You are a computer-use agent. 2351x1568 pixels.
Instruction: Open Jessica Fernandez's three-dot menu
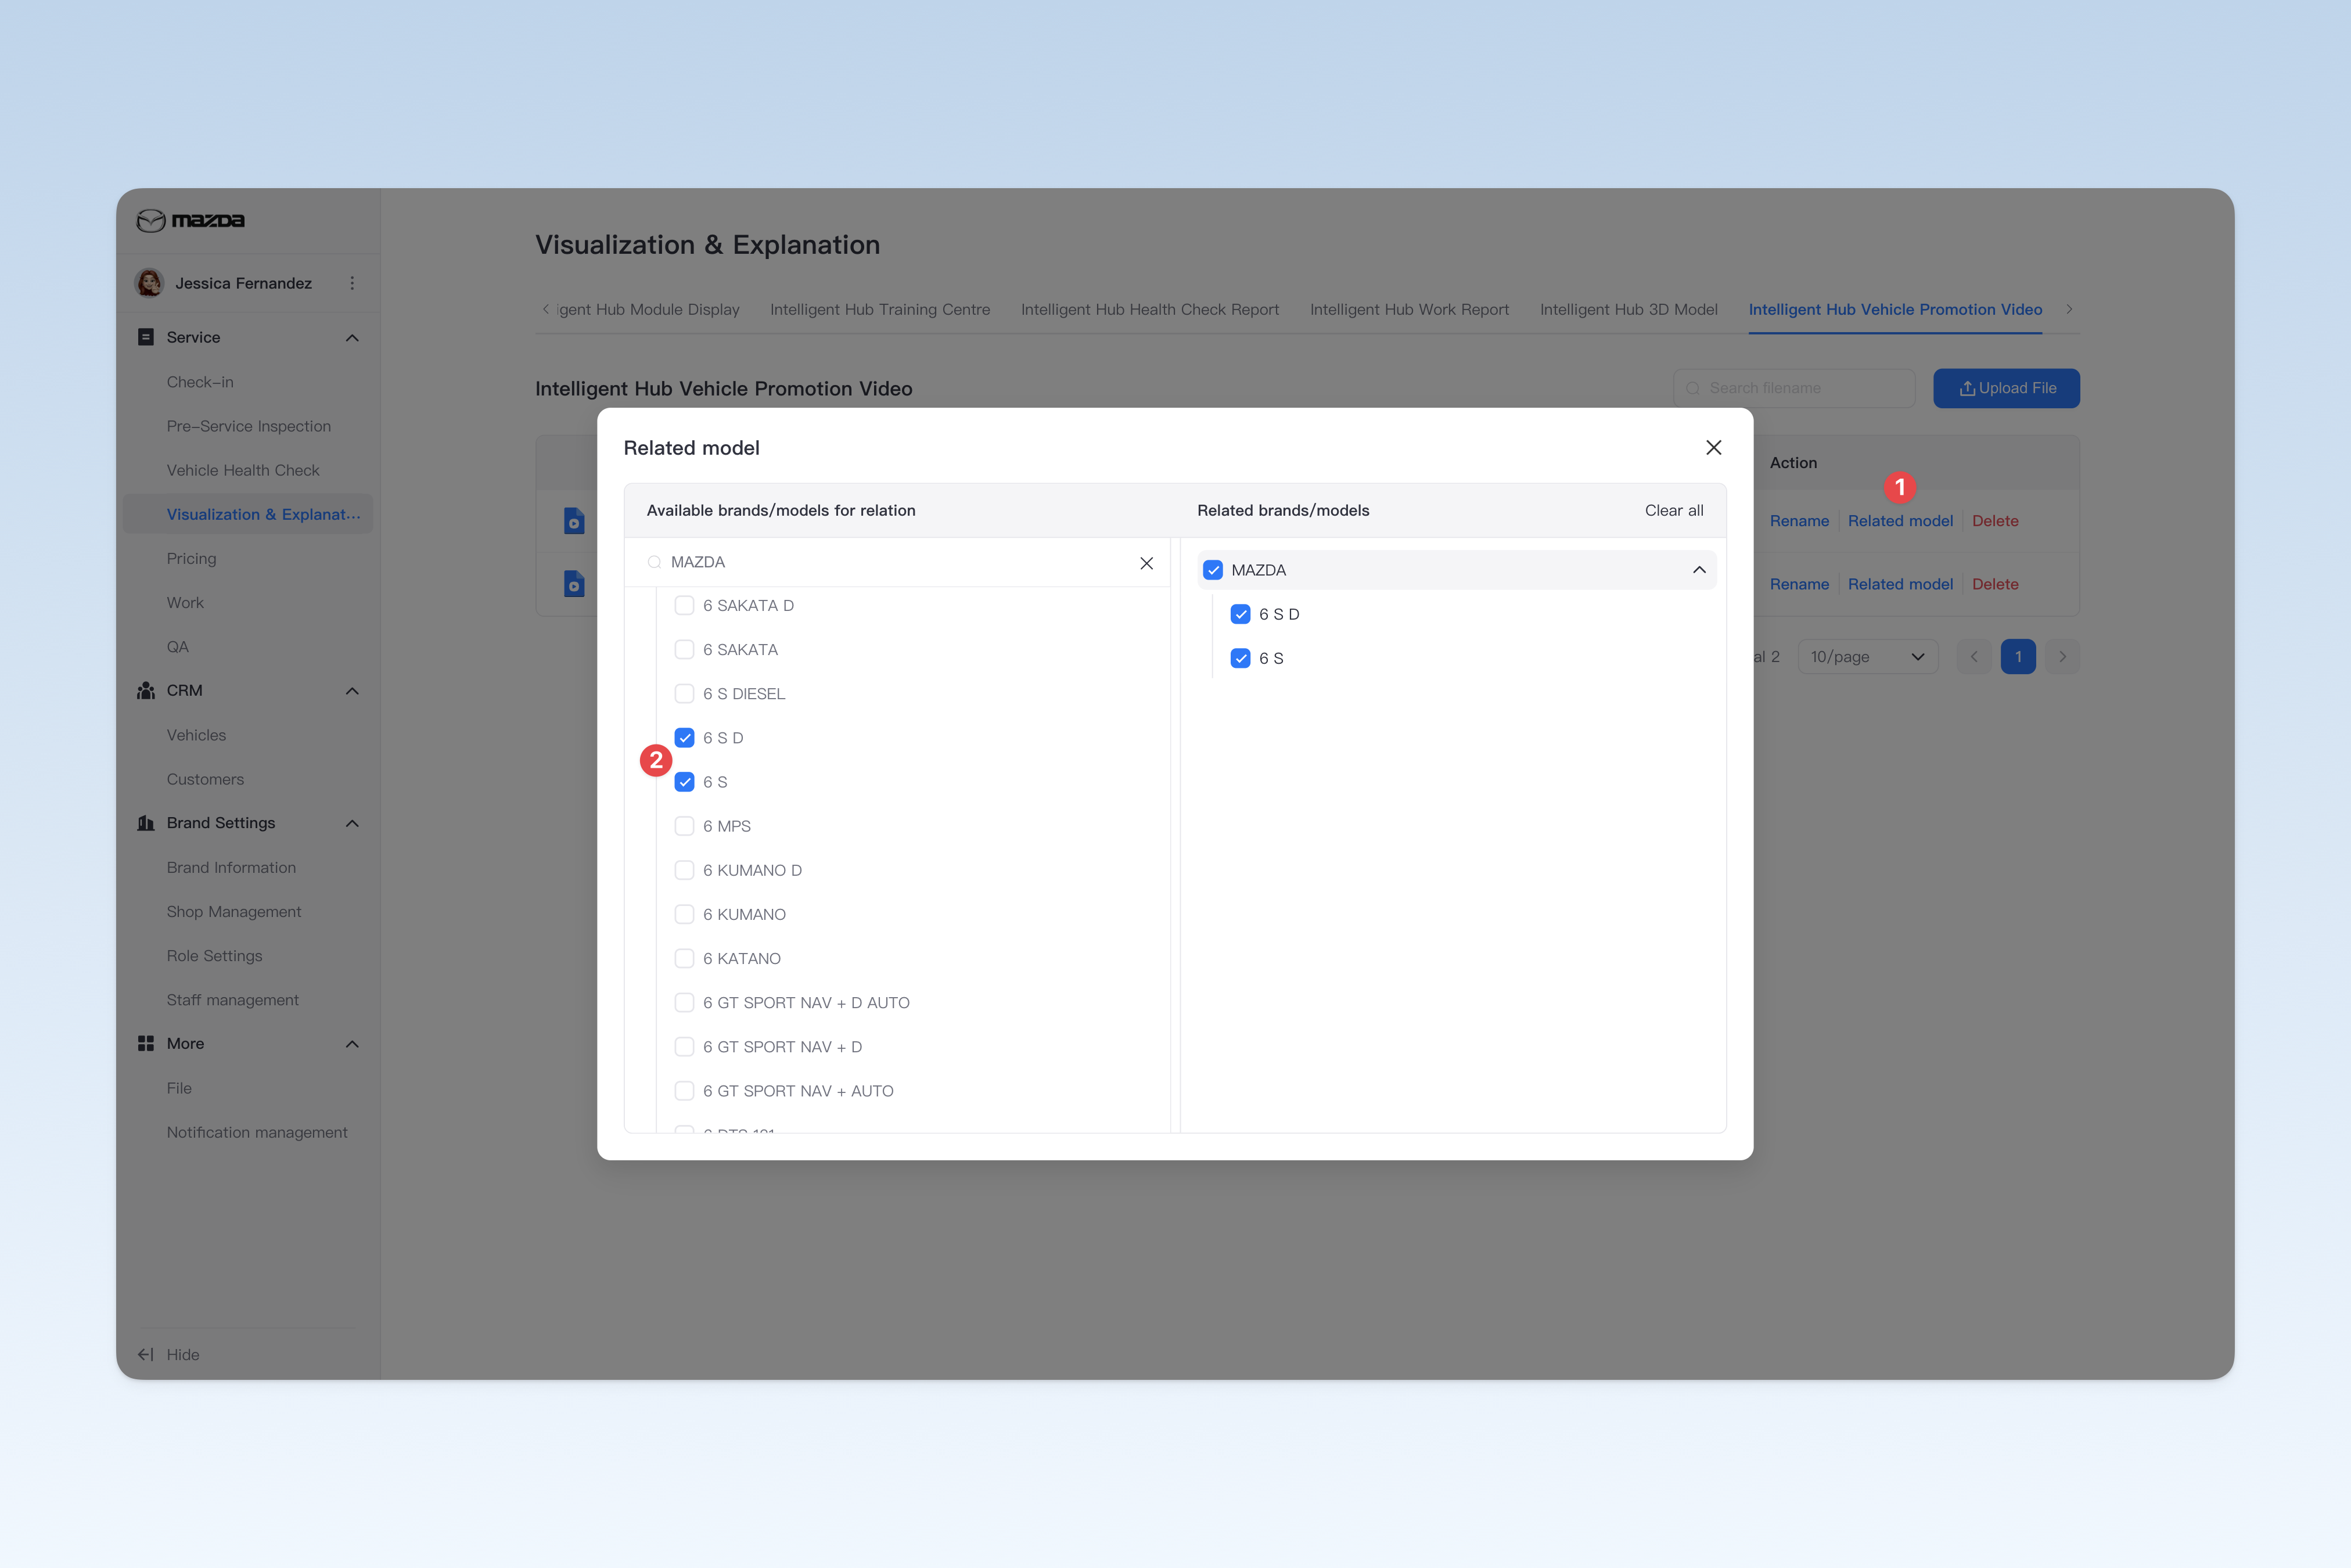(x=352, y=283)
